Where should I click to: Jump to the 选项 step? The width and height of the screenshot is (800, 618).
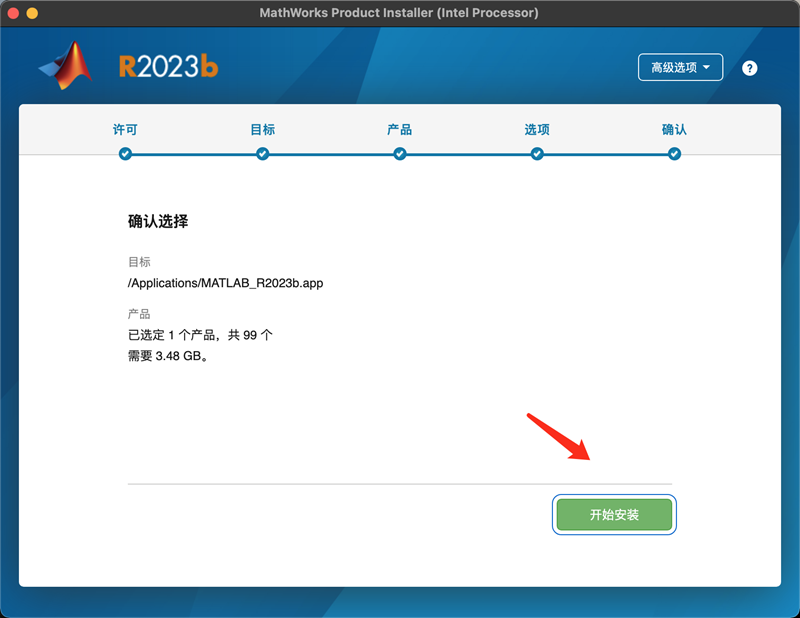(537, 130)
